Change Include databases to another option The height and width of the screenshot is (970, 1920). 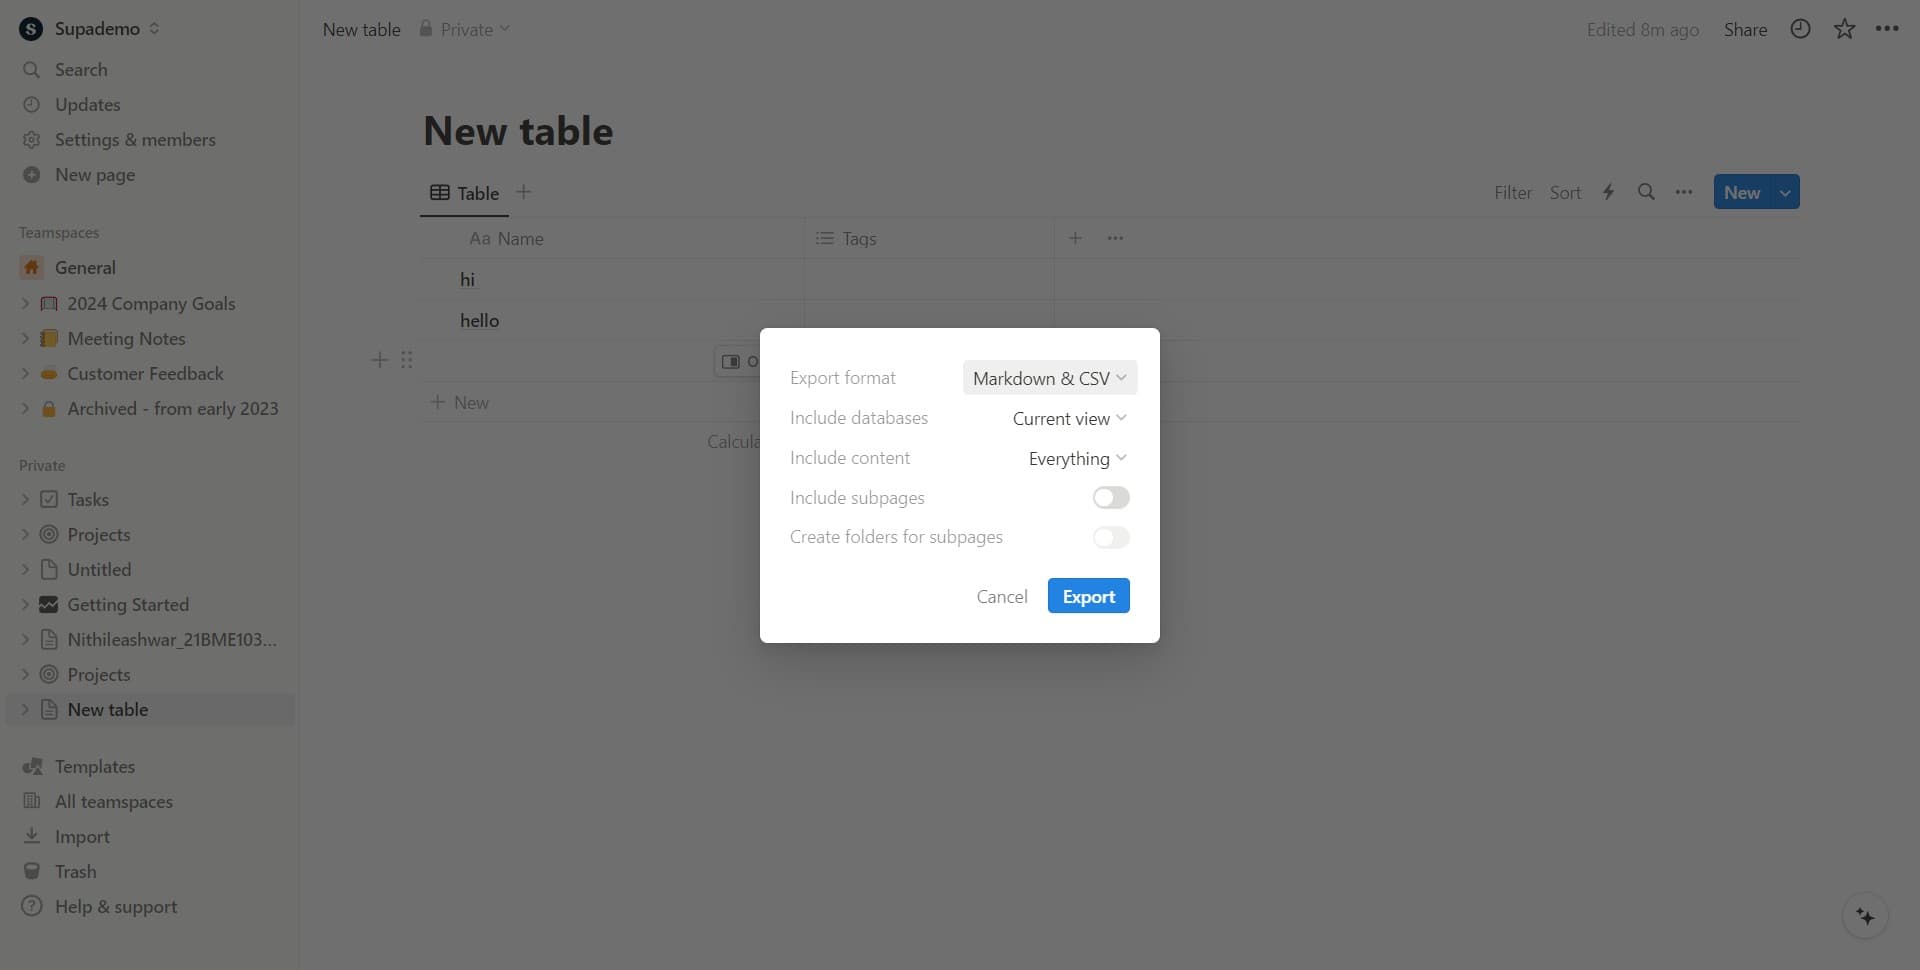(1068, 418)
